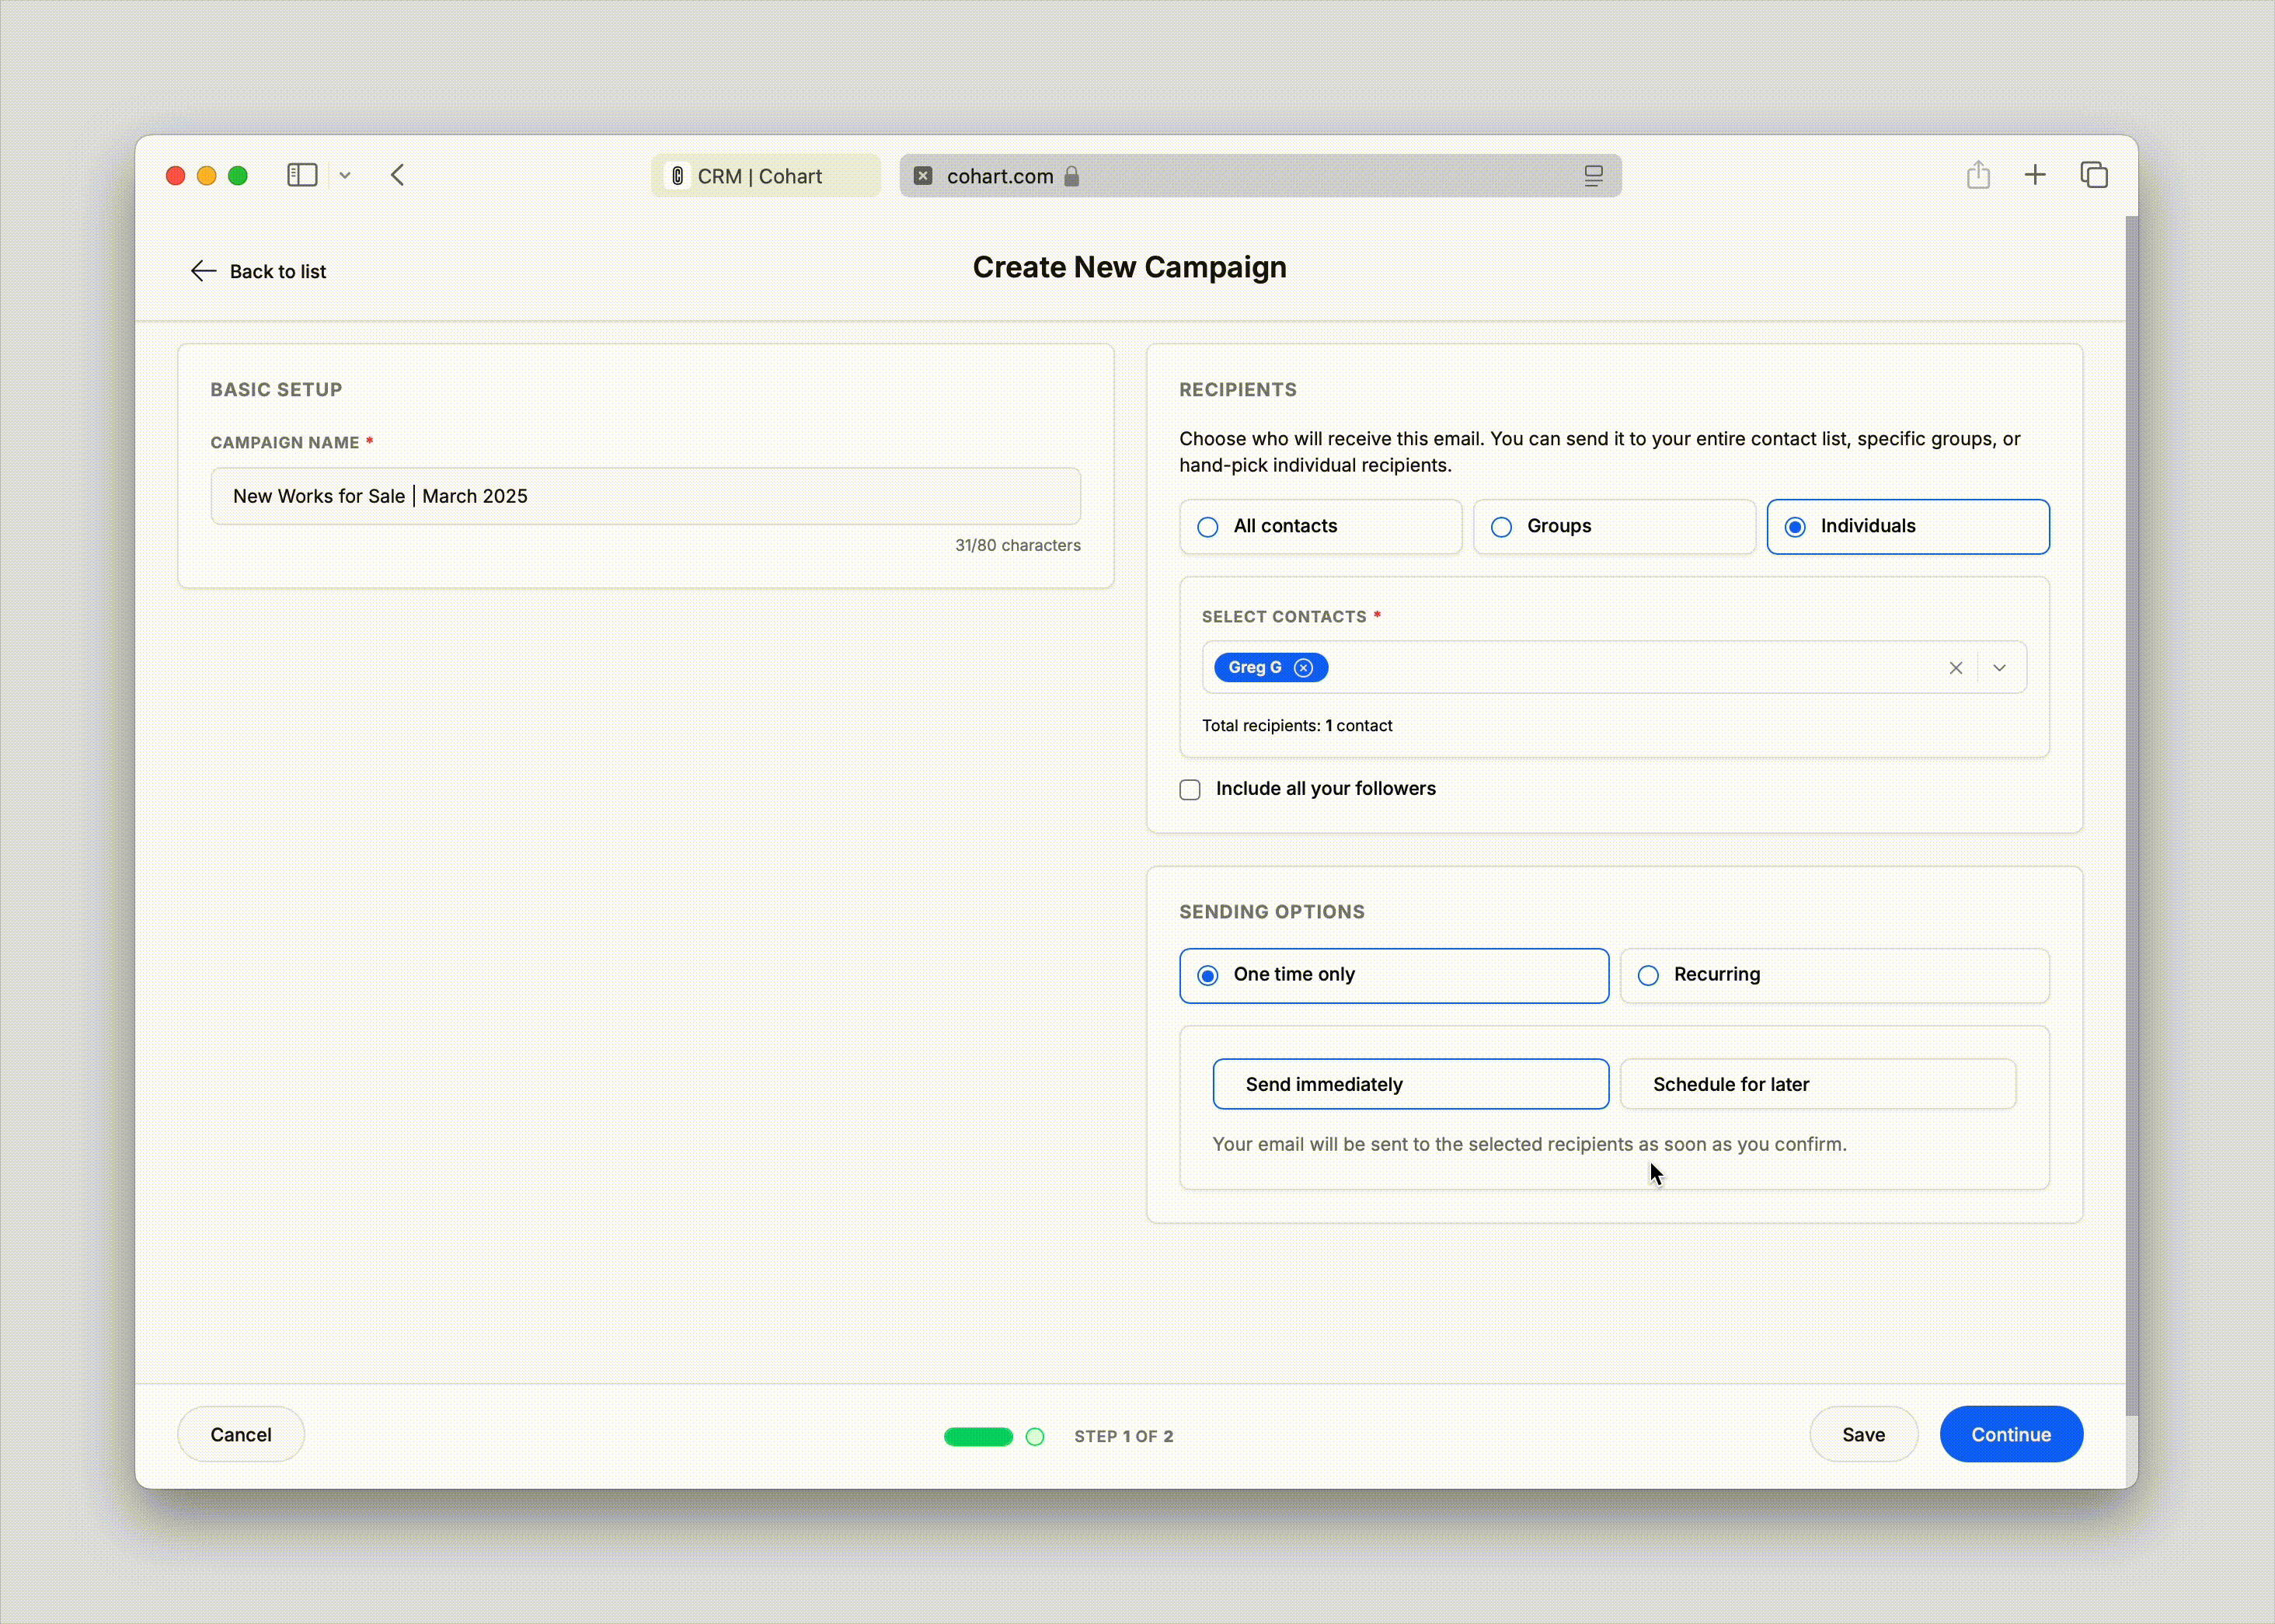Click the lock icon in address bar
Image resolution: width=2275 pixels, height=1624 pixels.
click(x=1072, y=176)
